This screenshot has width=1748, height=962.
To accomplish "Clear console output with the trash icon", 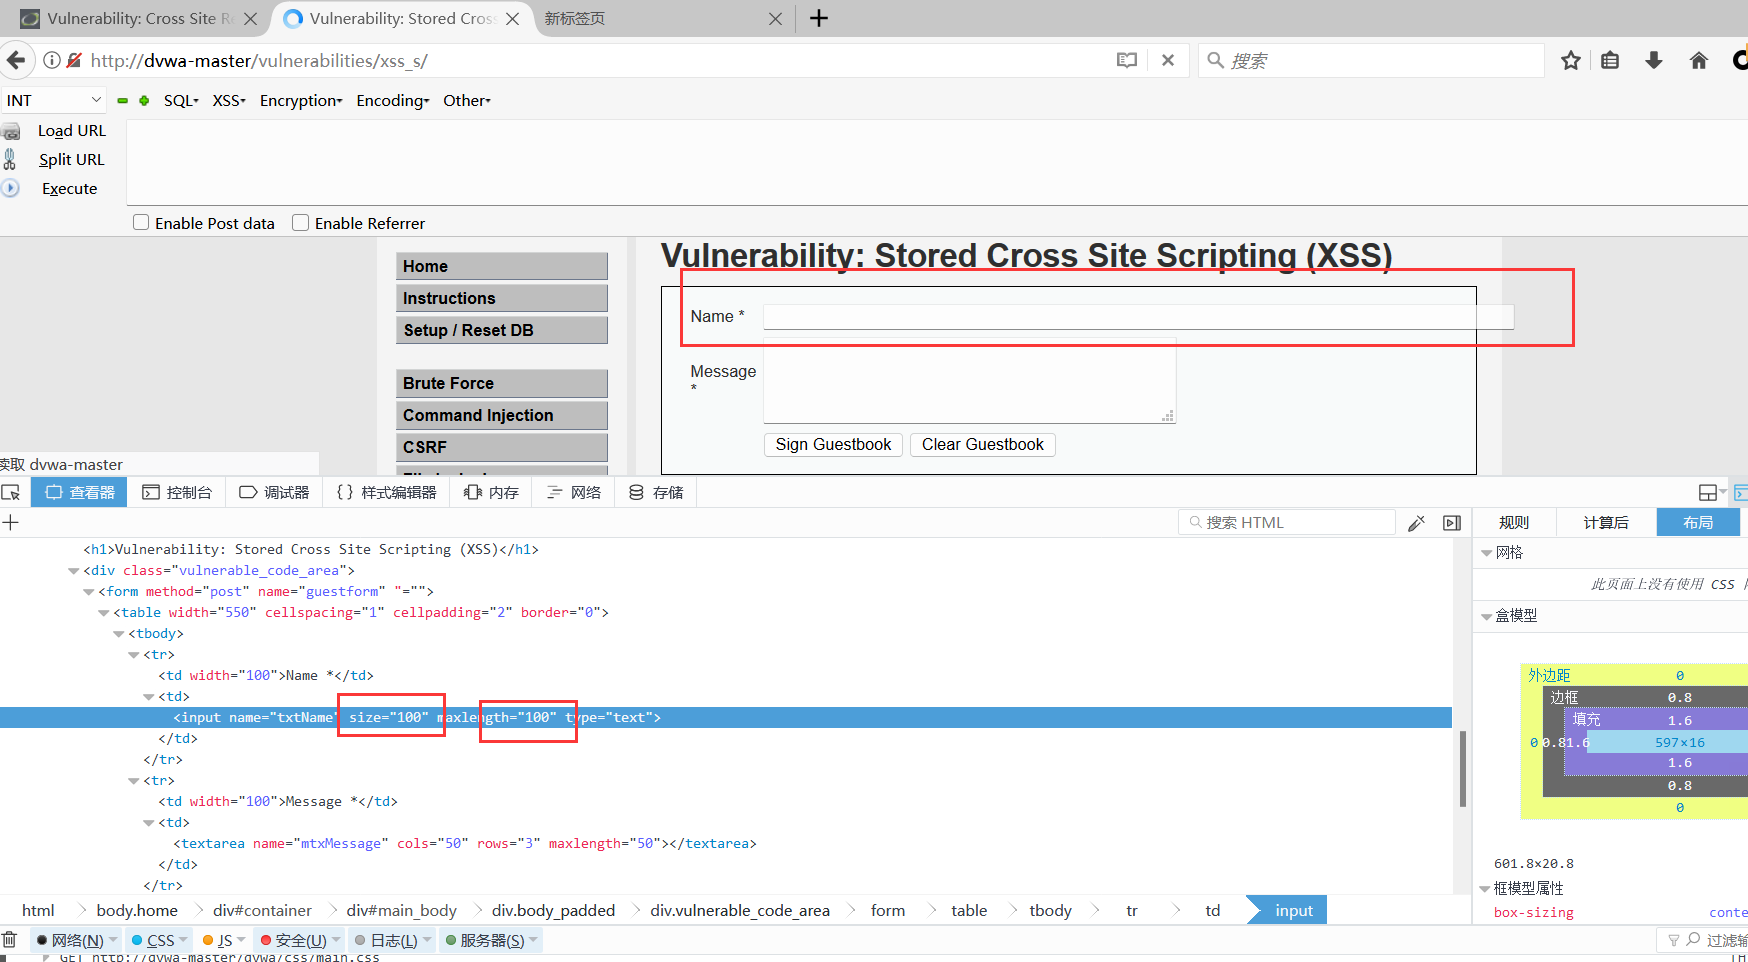I will pos(10,939).
